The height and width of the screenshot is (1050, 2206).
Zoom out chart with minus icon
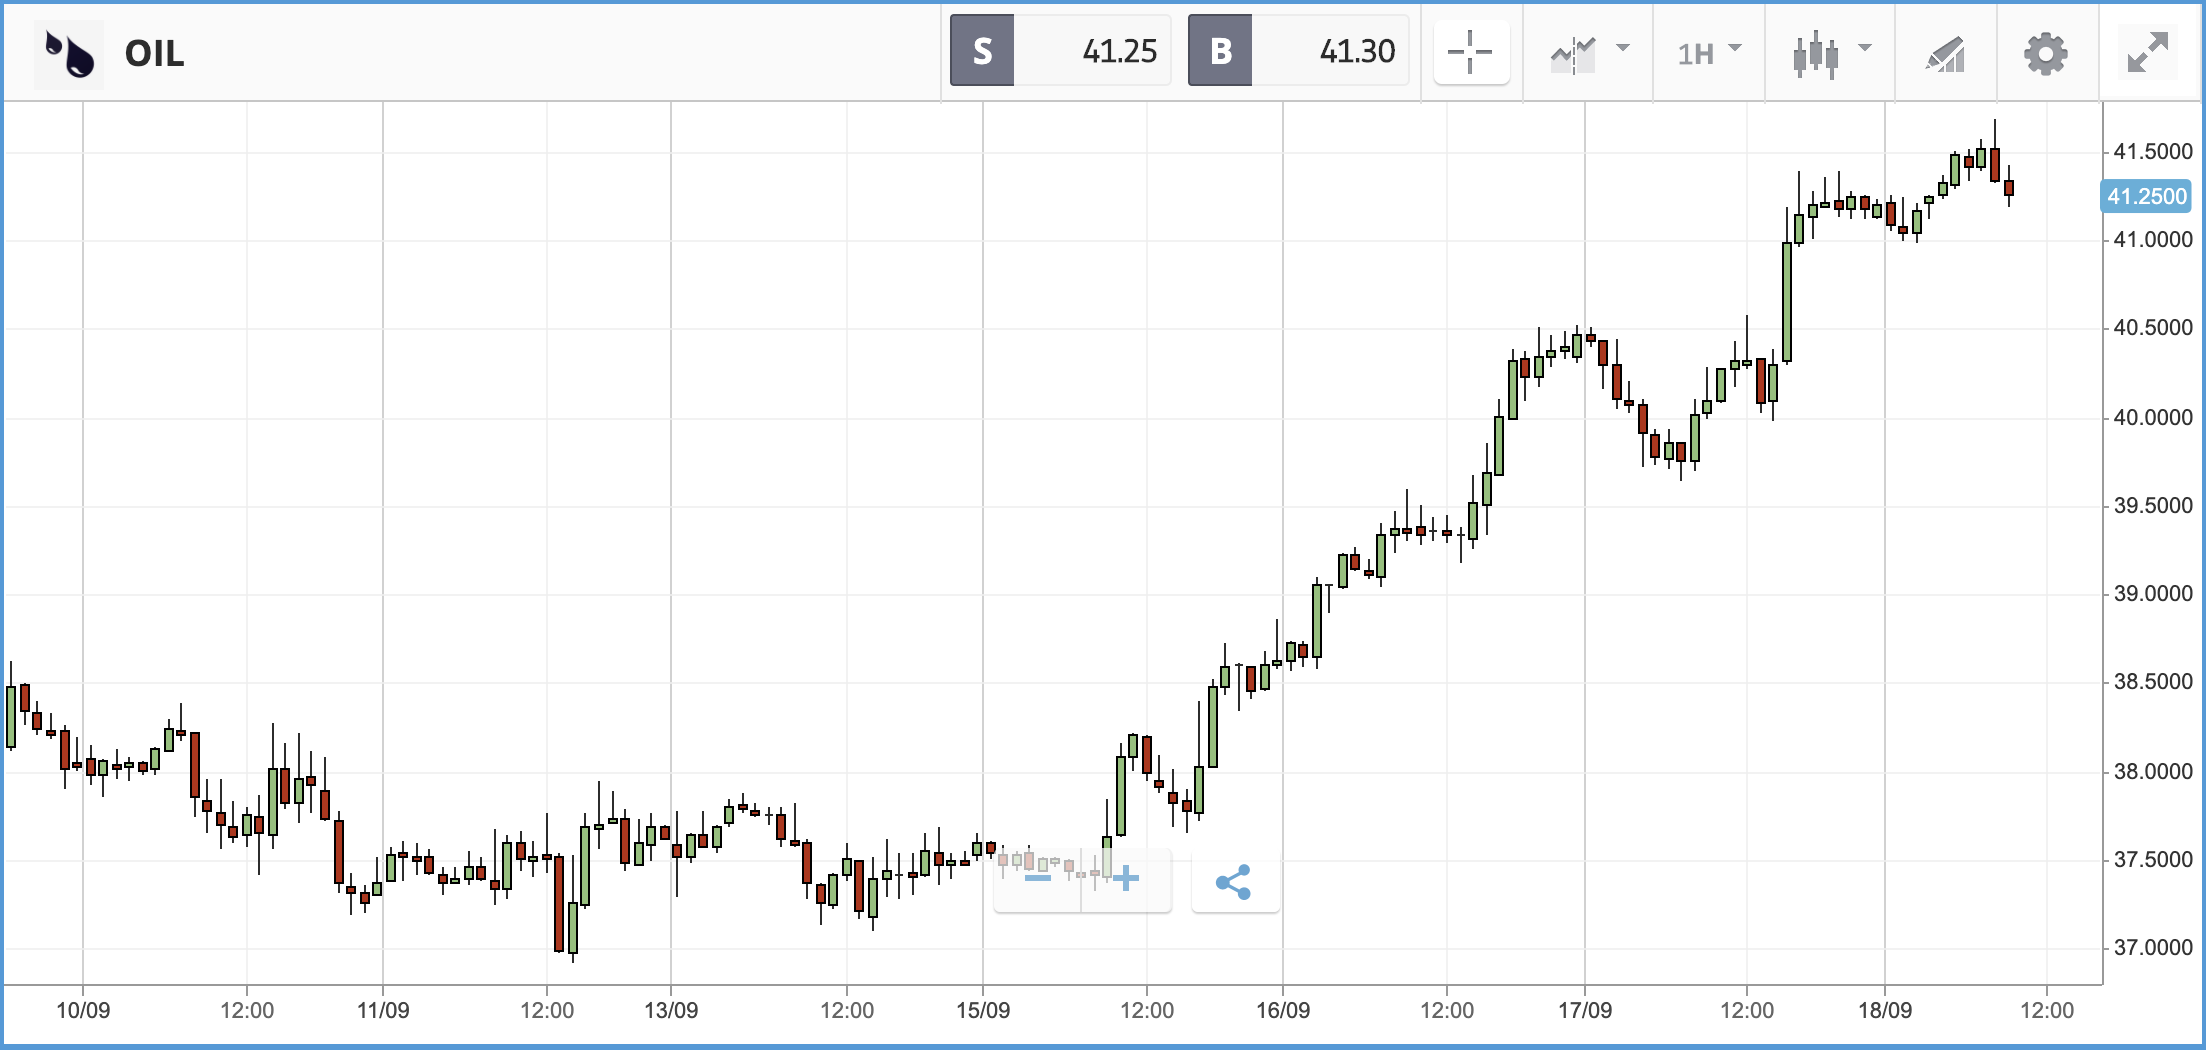(1038, 879)
